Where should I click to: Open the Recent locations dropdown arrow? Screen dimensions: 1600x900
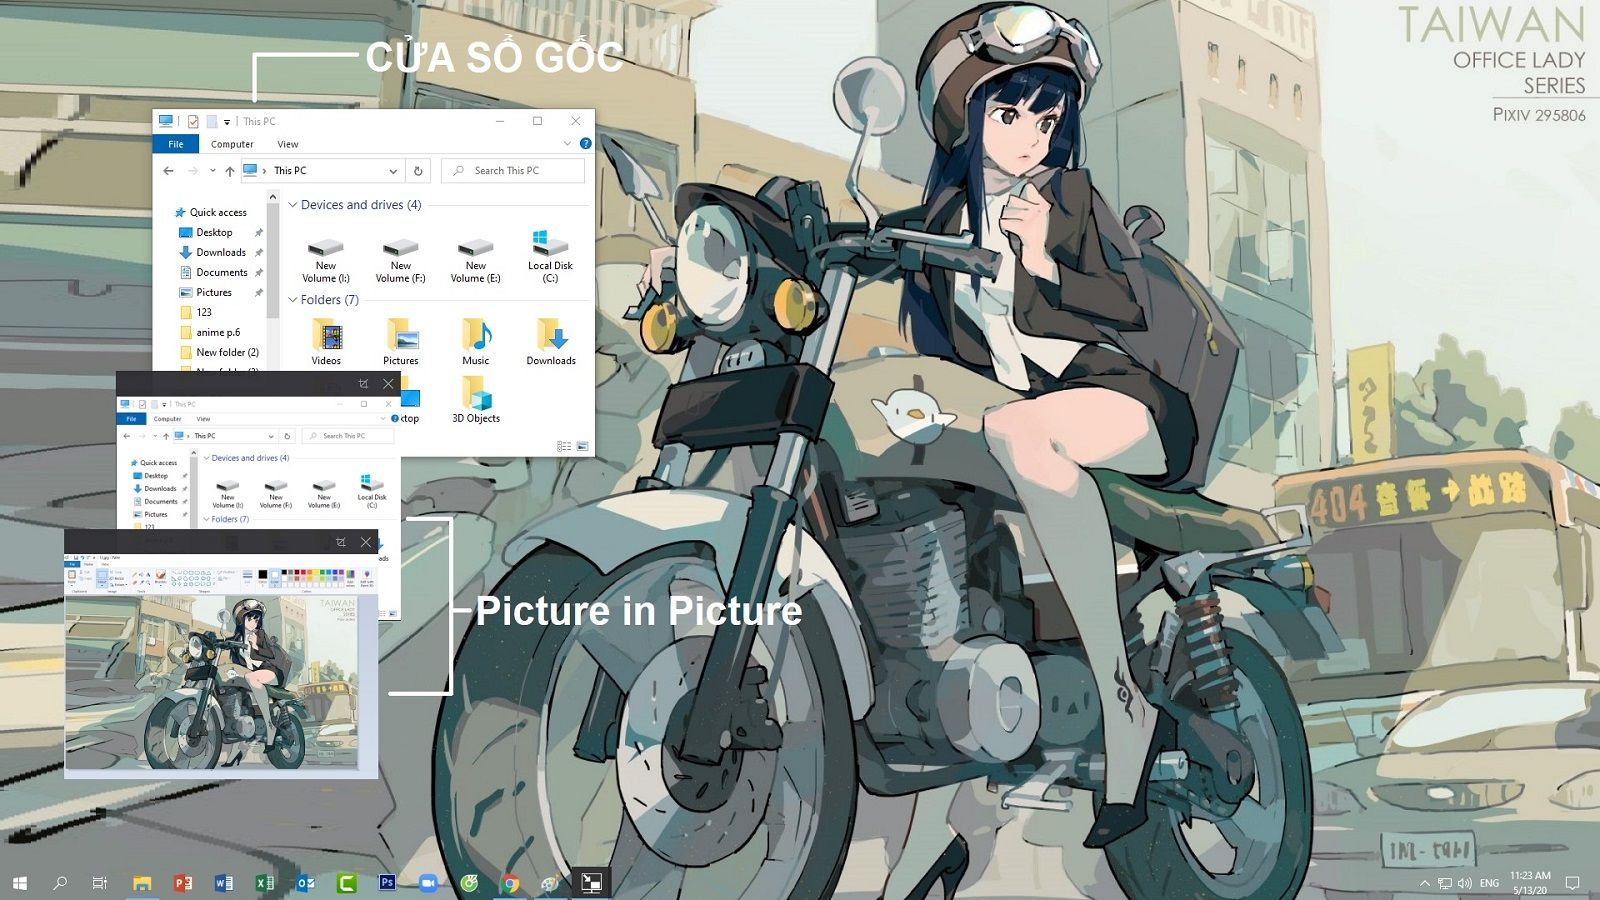pos(213,171)
